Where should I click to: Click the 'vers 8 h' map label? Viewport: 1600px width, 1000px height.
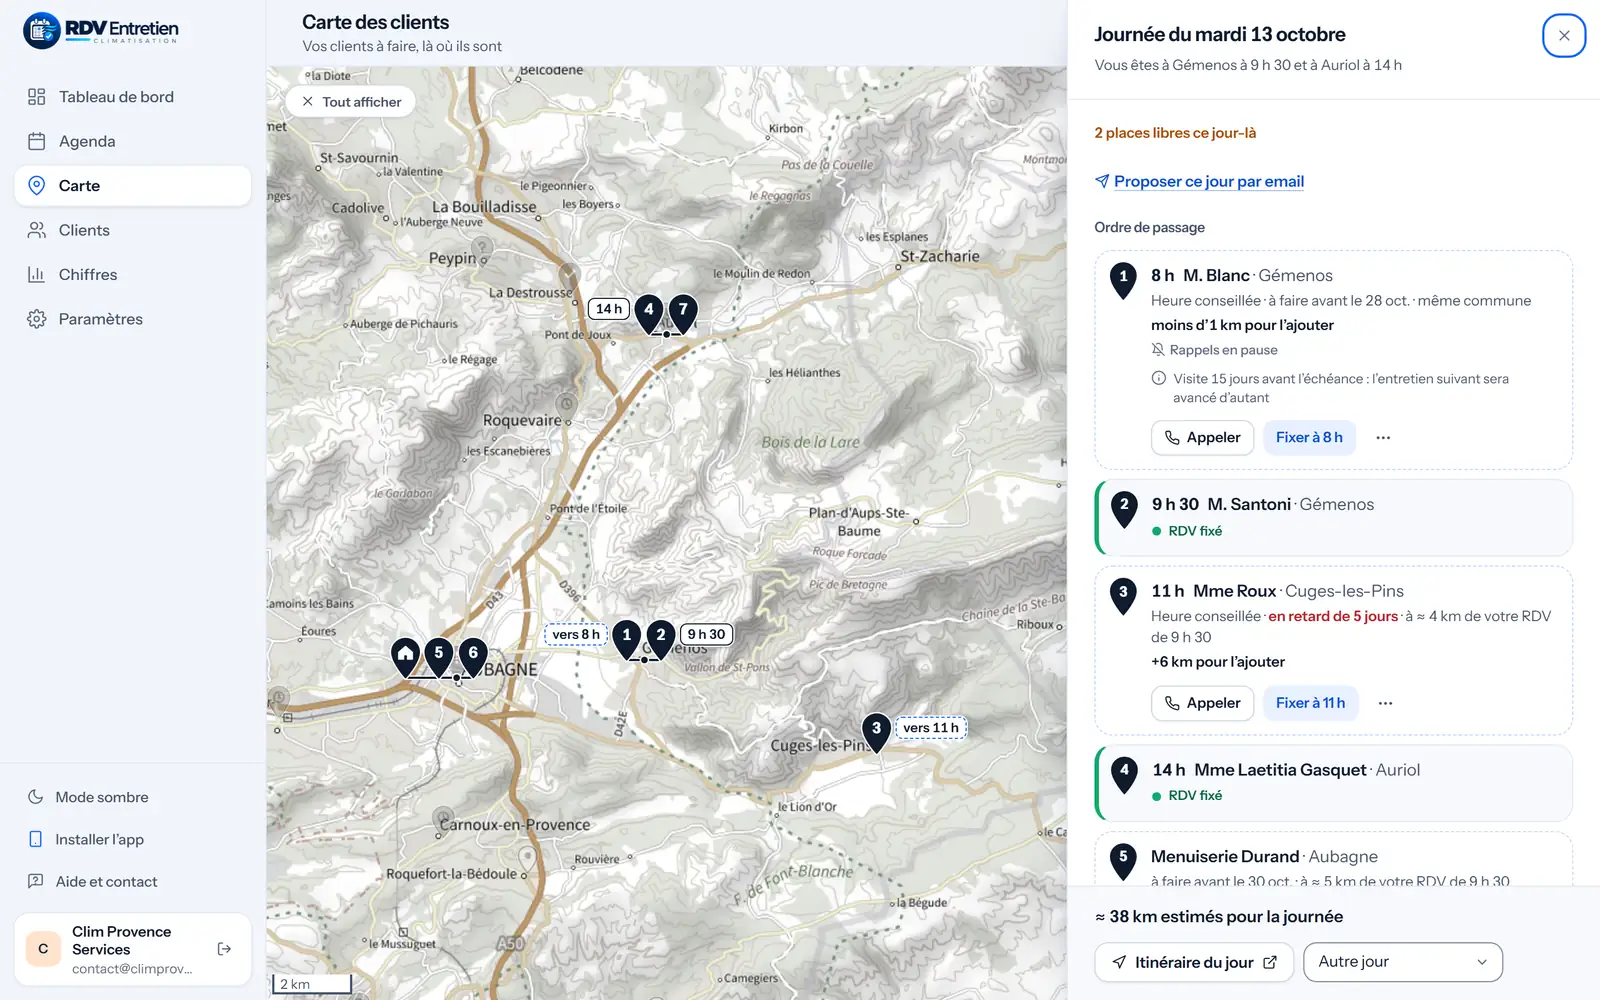(x=576, y=634)
